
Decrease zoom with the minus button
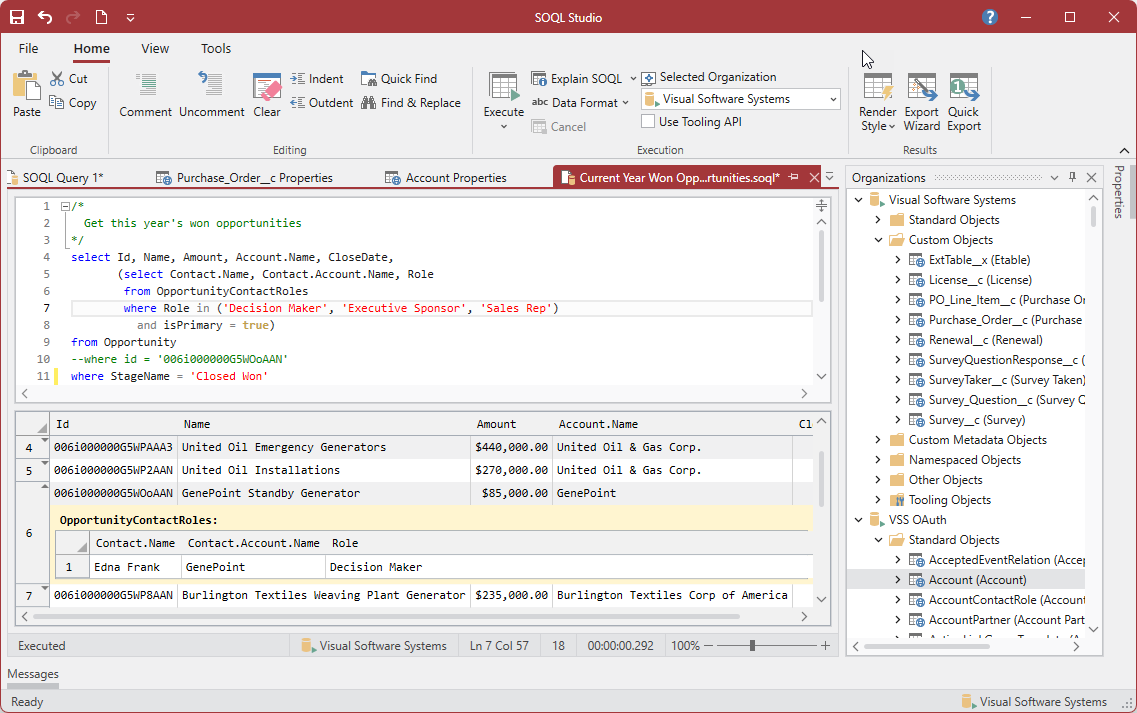708,646
